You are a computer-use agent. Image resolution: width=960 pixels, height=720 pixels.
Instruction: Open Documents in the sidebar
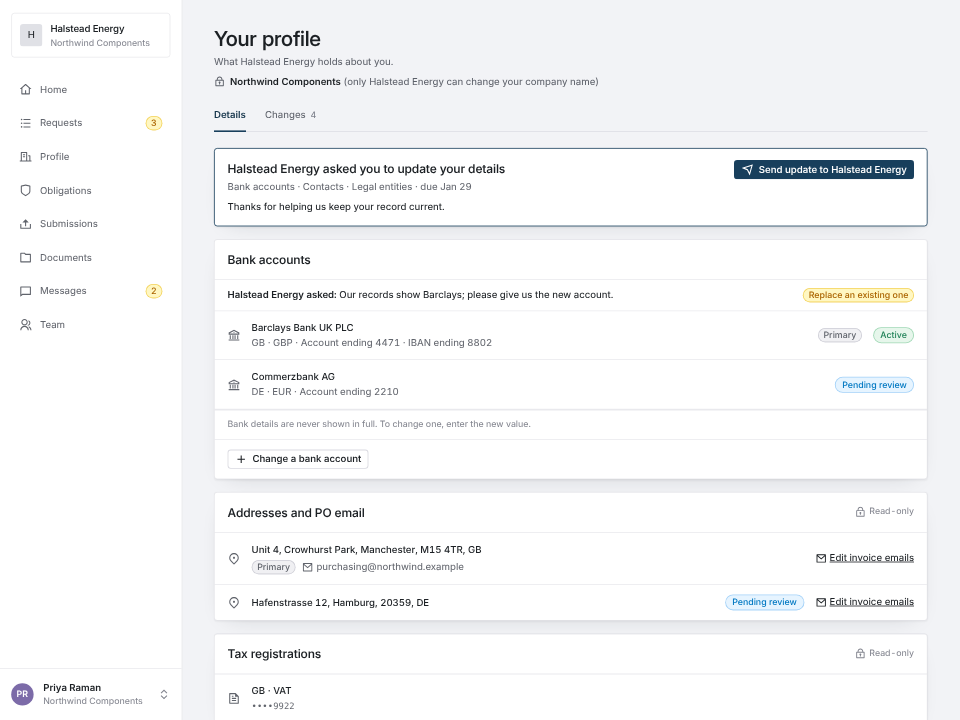(91, 258)
